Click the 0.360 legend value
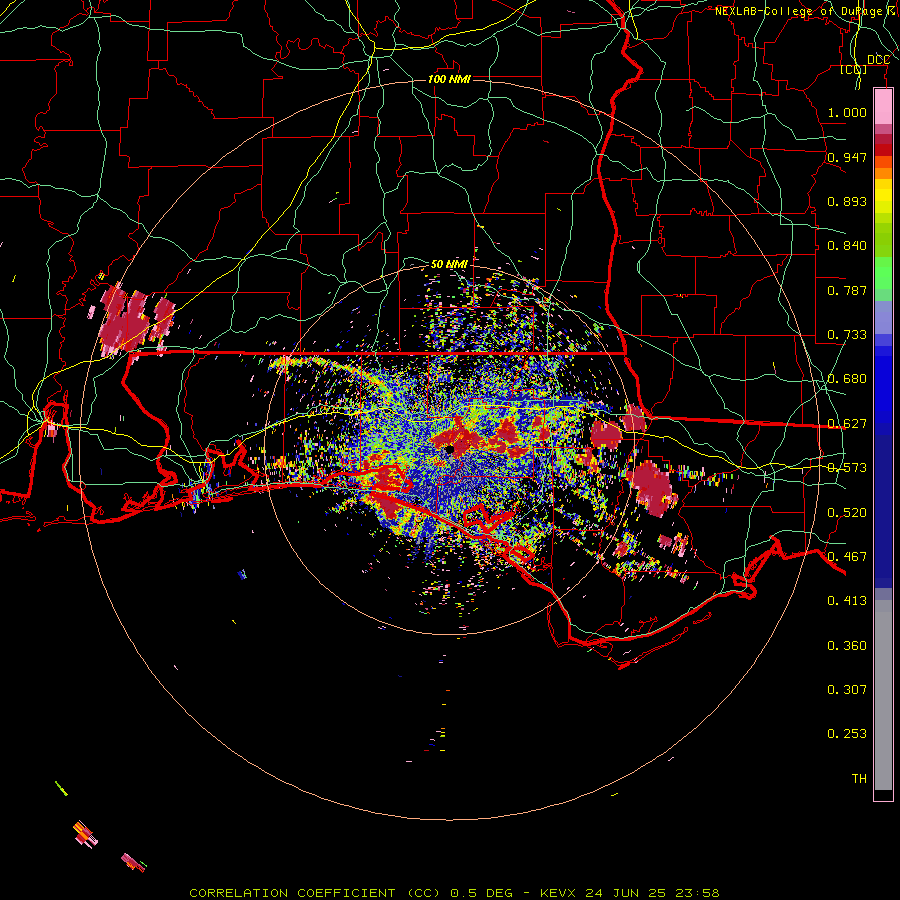 click(x=847, y=646)
